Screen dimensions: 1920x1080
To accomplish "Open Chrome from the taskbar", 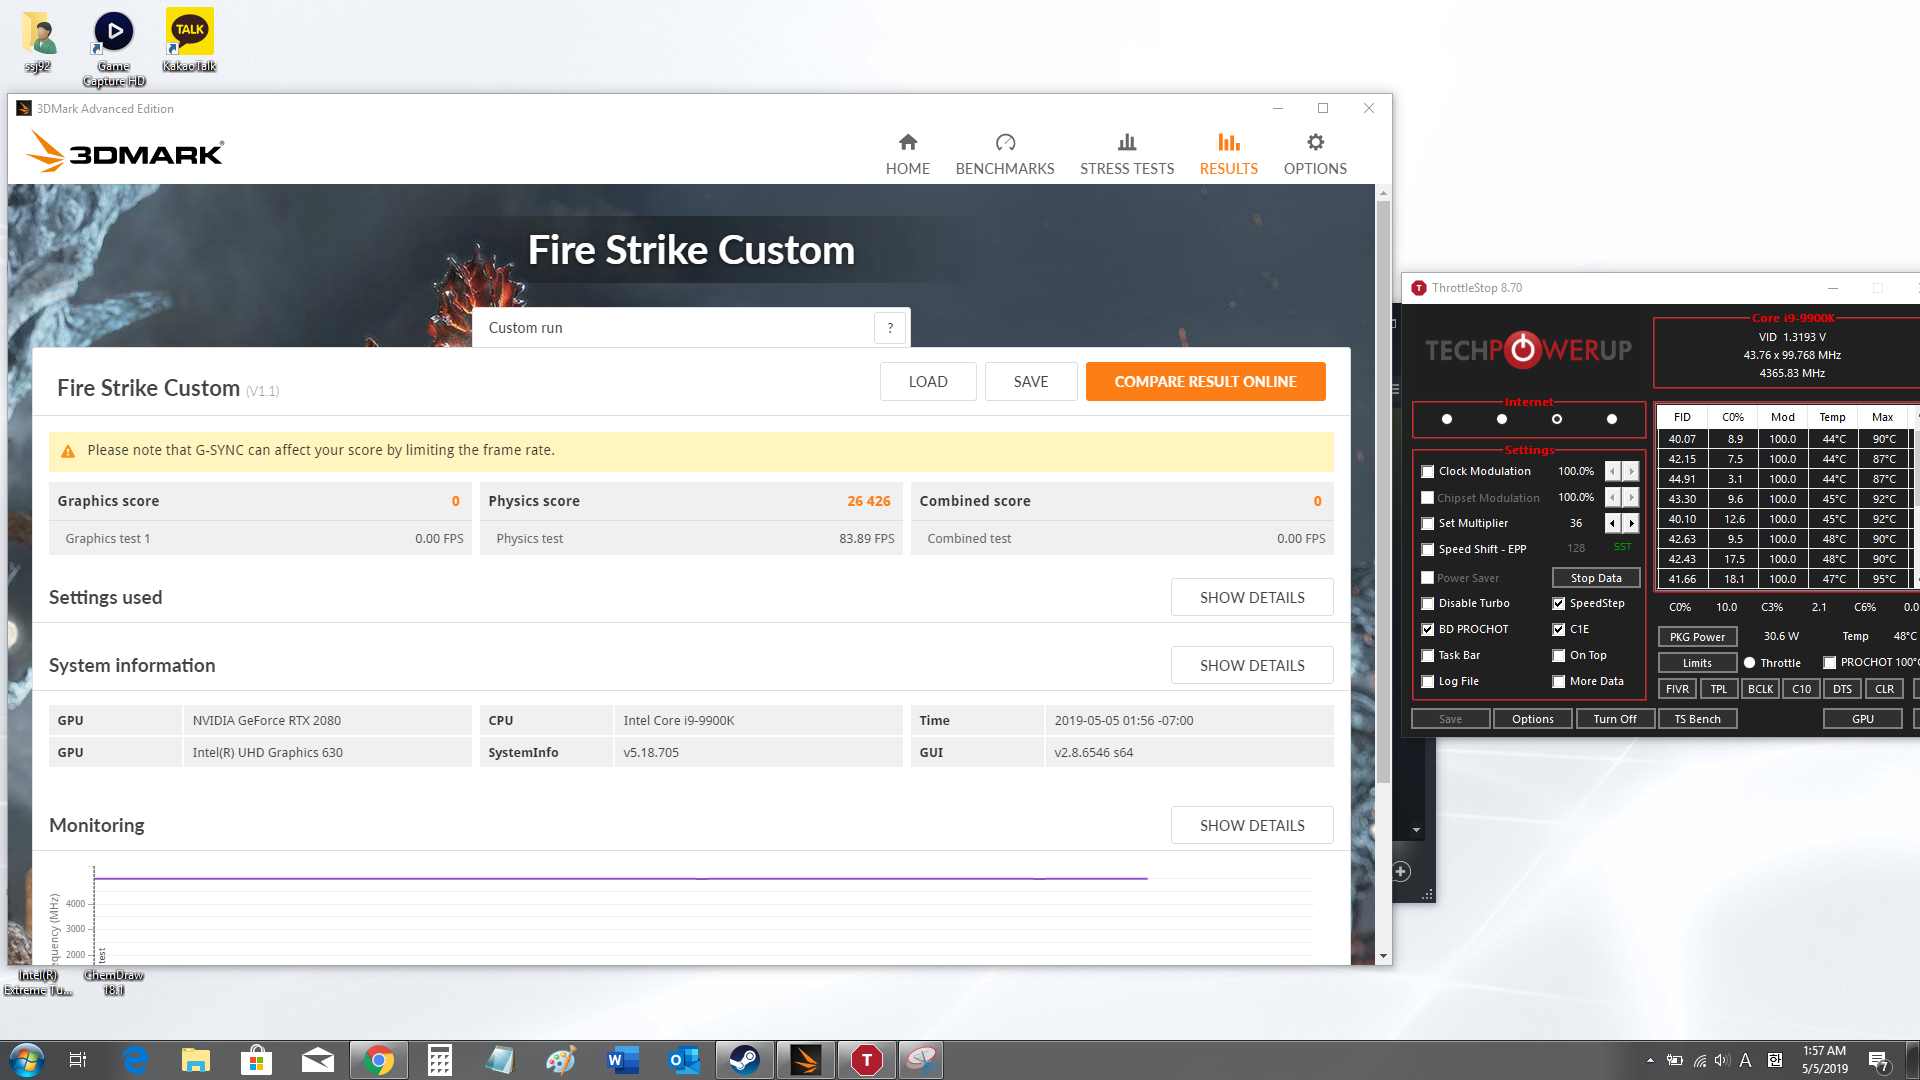I will point(379,1060).
